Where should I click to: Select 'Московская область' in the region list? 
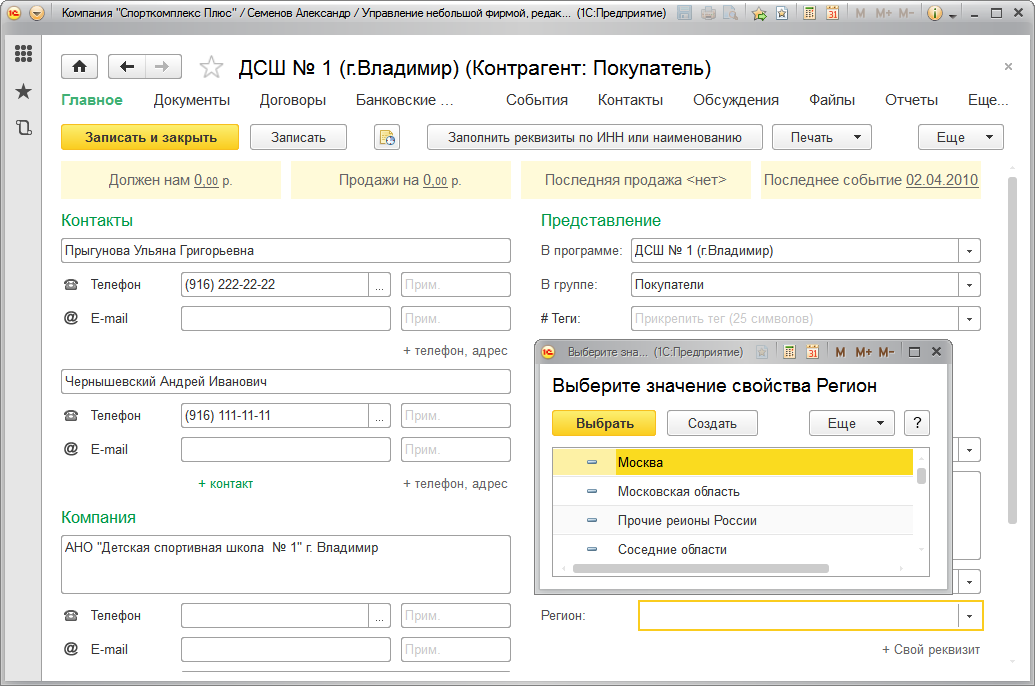coord(678,492)
